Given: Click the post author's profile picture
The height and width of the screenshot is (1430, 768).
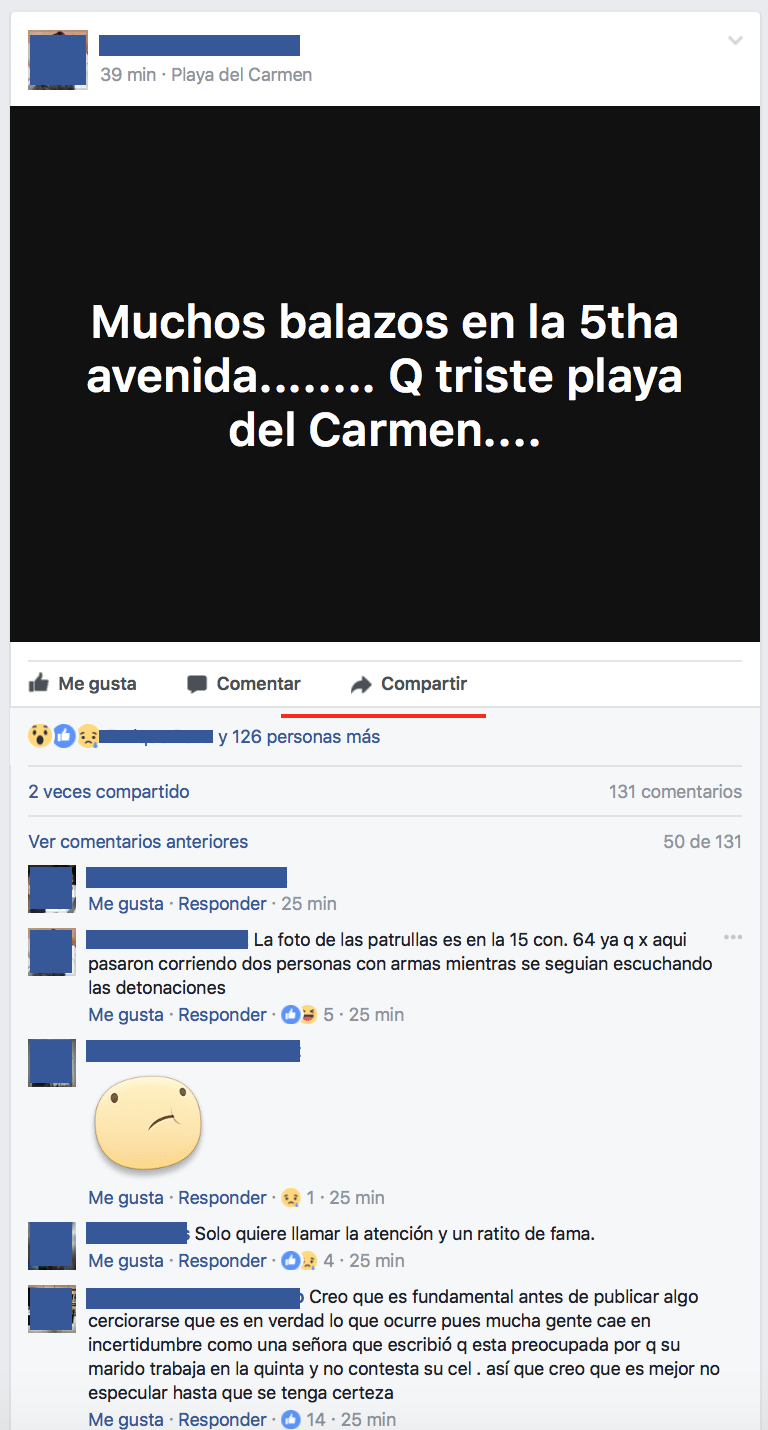Looking at the screenshot, I should click(58, 60).
